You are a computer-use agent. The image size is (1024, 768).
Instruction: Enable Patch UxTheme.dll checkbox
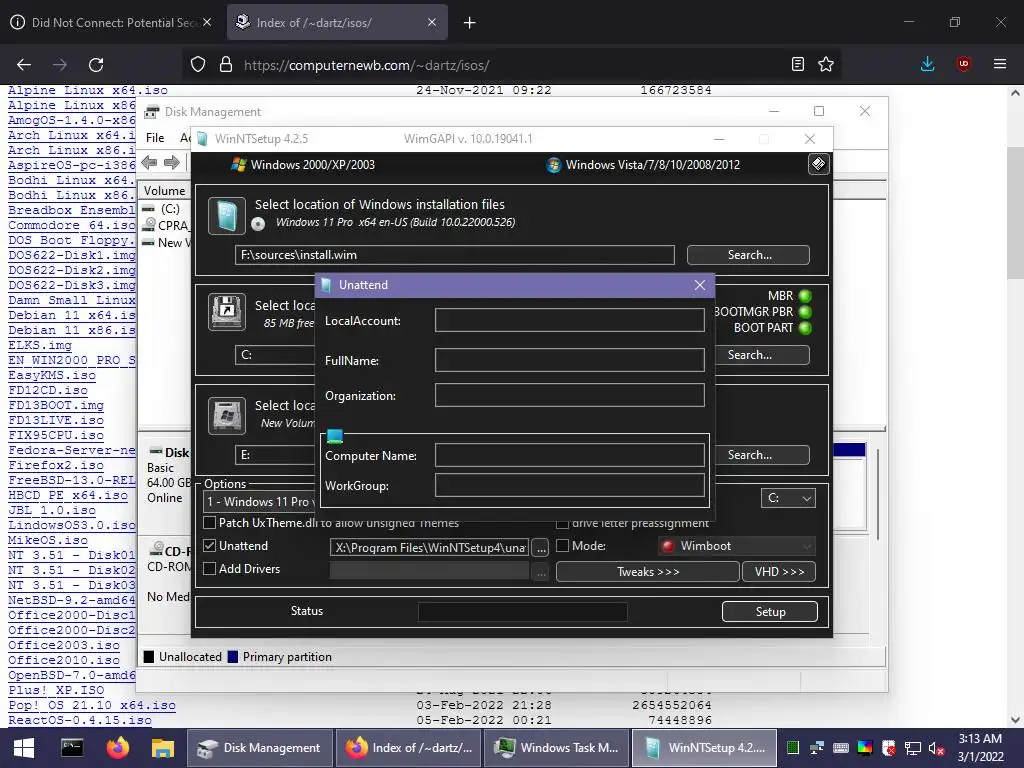pos(210,522)
